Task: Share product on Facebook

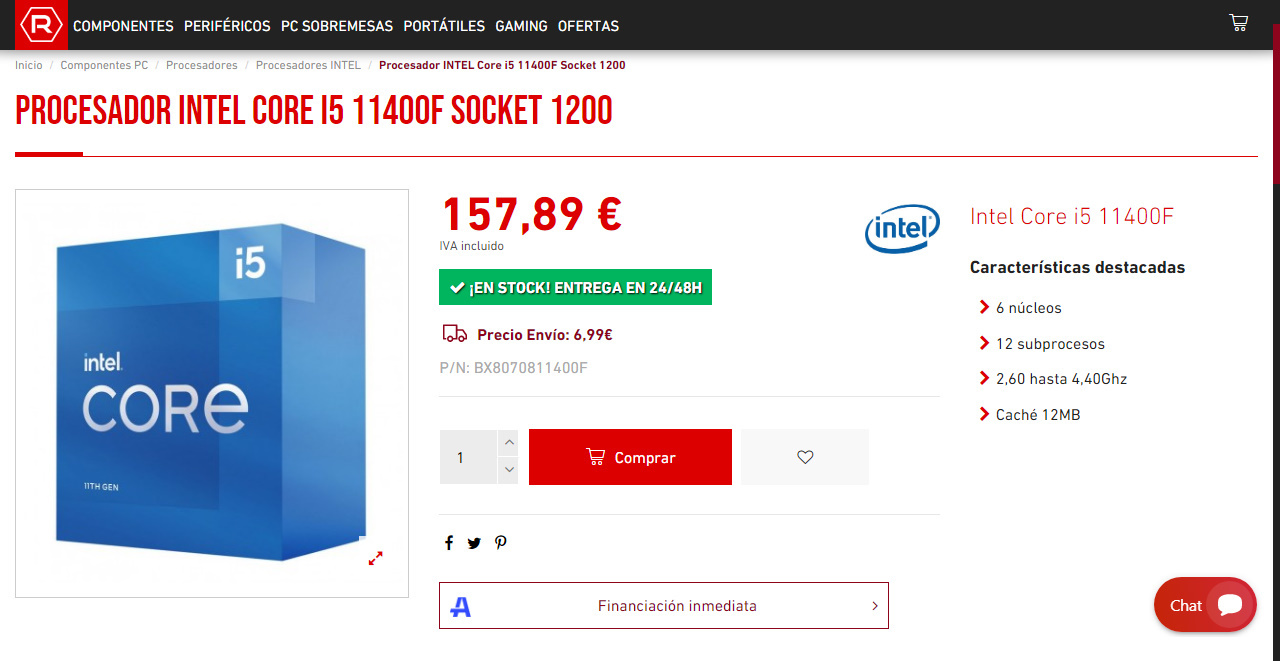Action: [449, 543]
